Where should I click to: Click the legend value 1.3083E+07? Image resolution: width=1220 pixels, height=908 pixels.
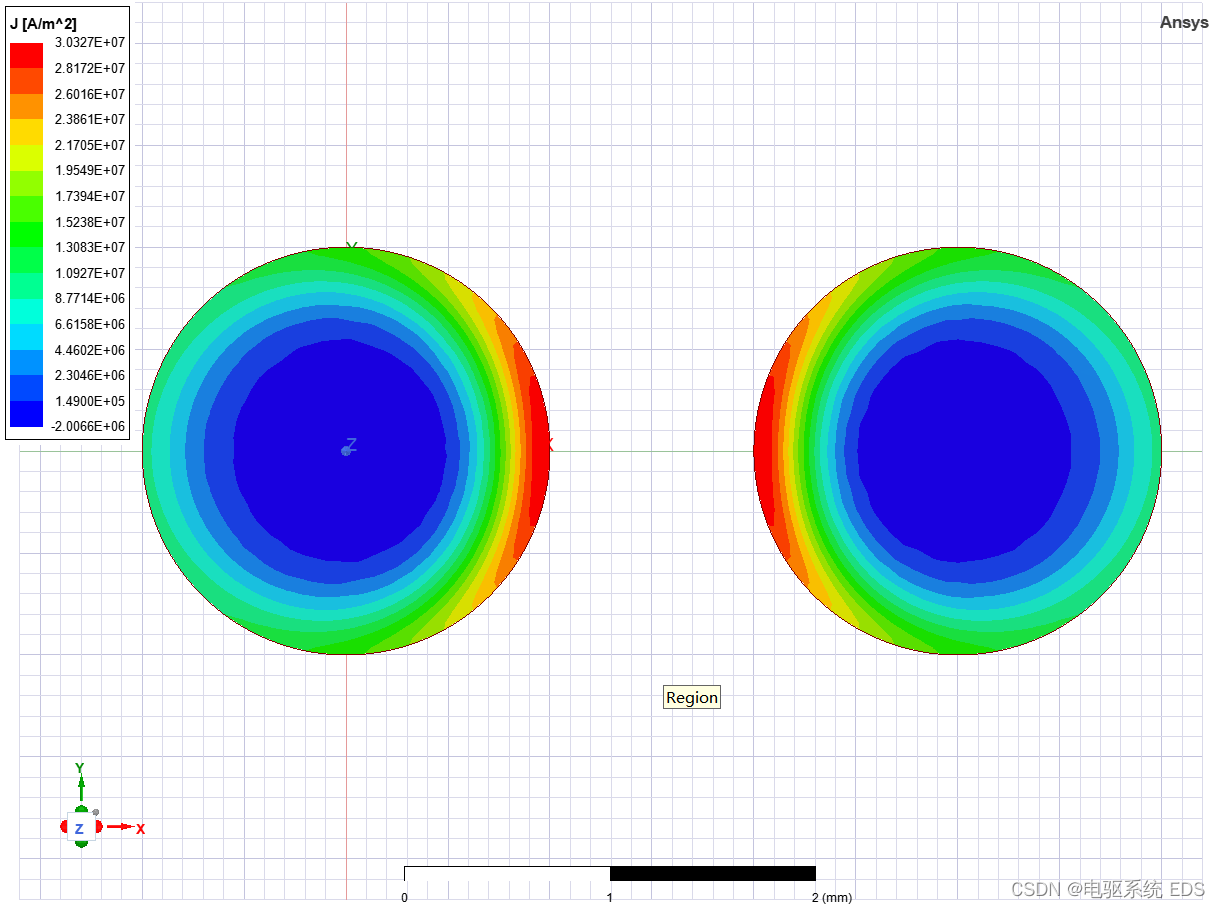click(x=90, y=248)
